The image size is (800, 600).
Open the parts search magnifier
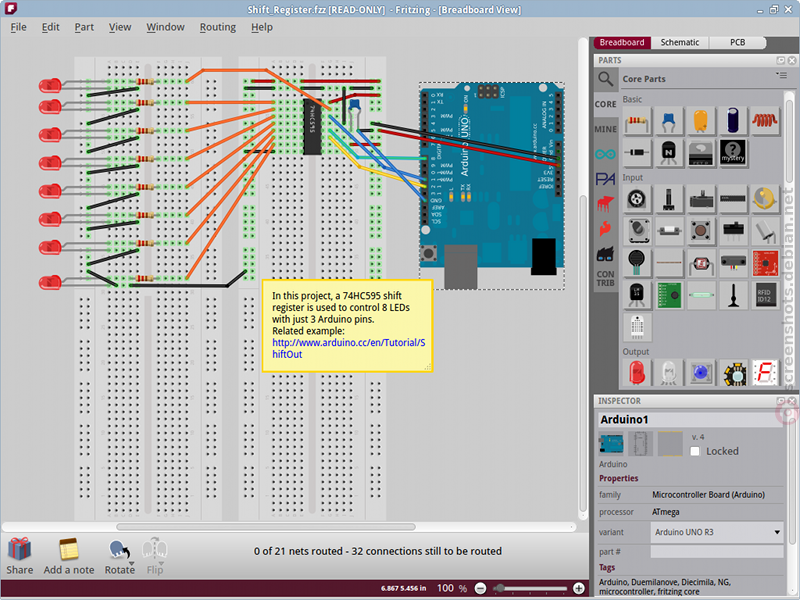pyautogui.click(x=605, y=79)
